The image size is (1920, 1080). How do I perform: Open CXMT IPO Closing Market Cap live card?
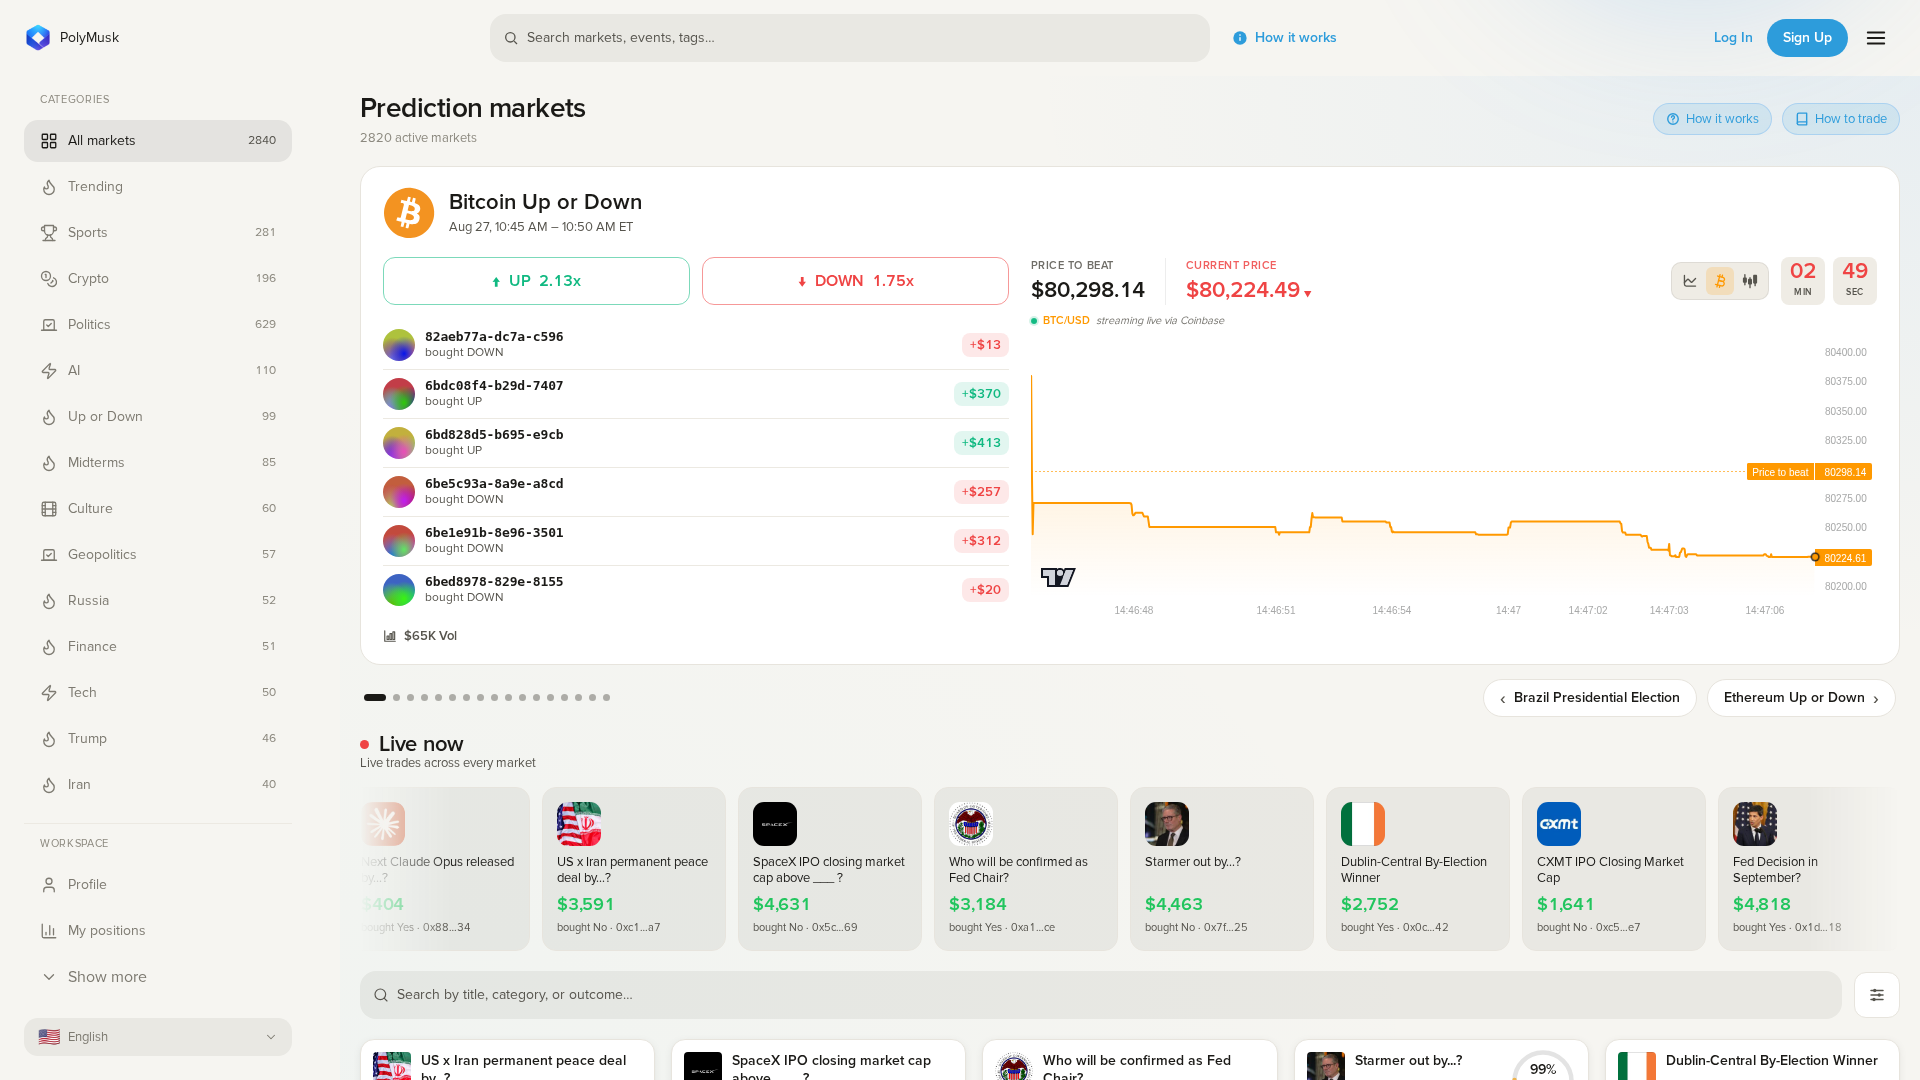click(1614, 869)
